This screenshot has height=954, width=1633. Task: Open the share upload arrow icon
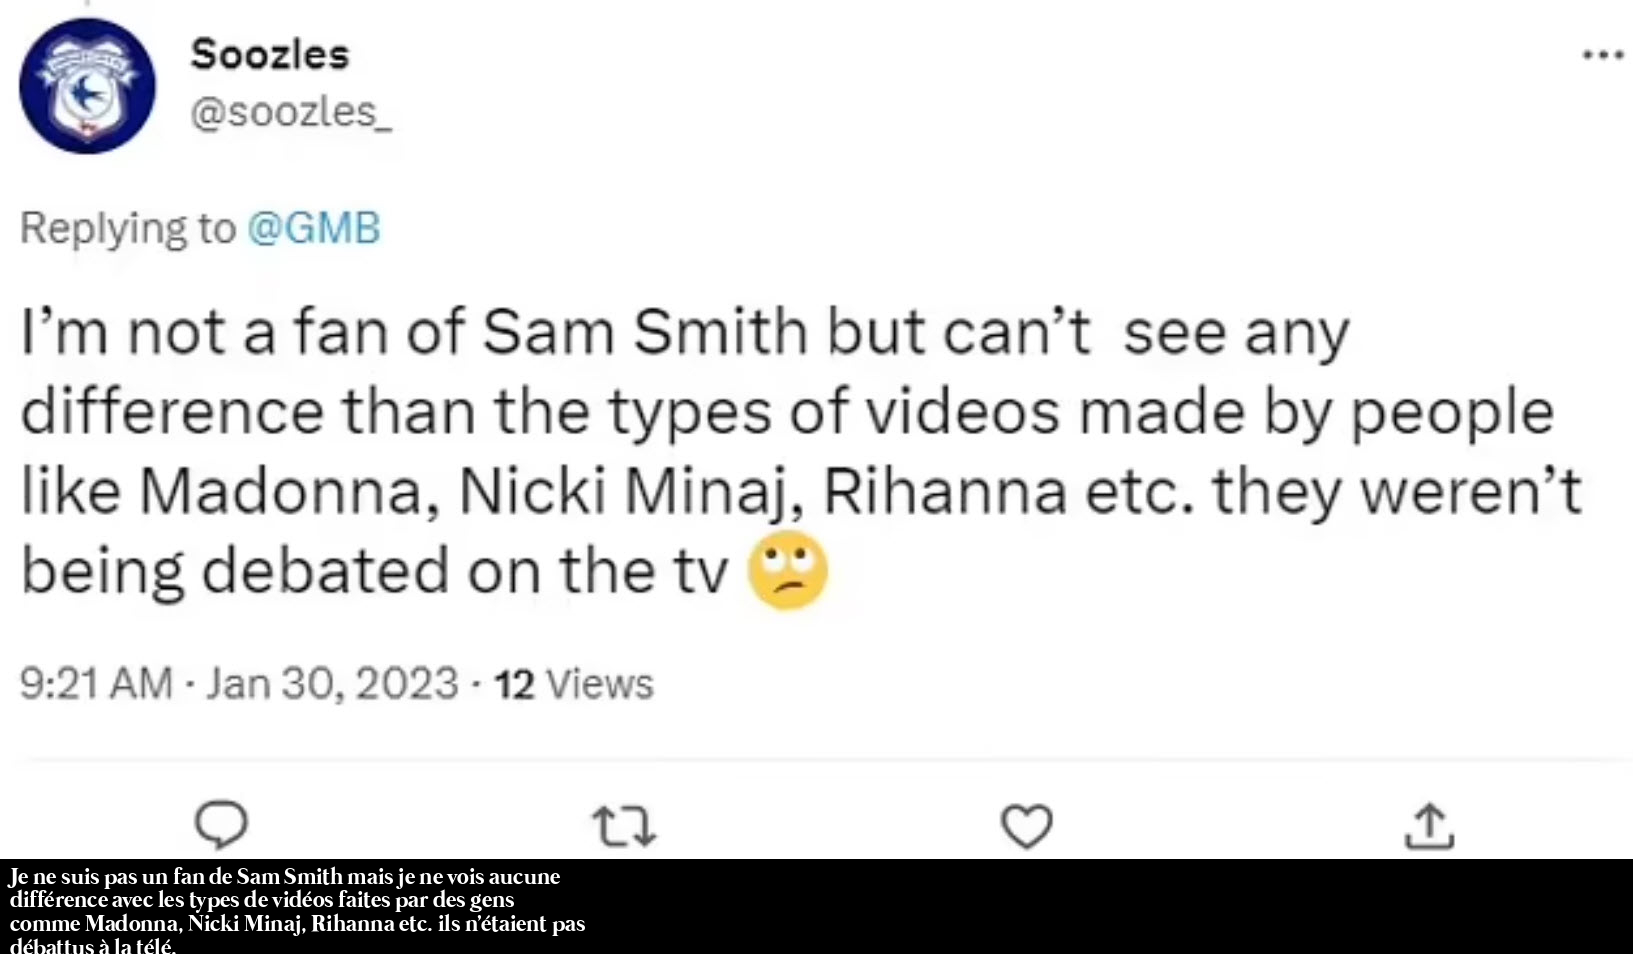click(x=1430, y=827)
